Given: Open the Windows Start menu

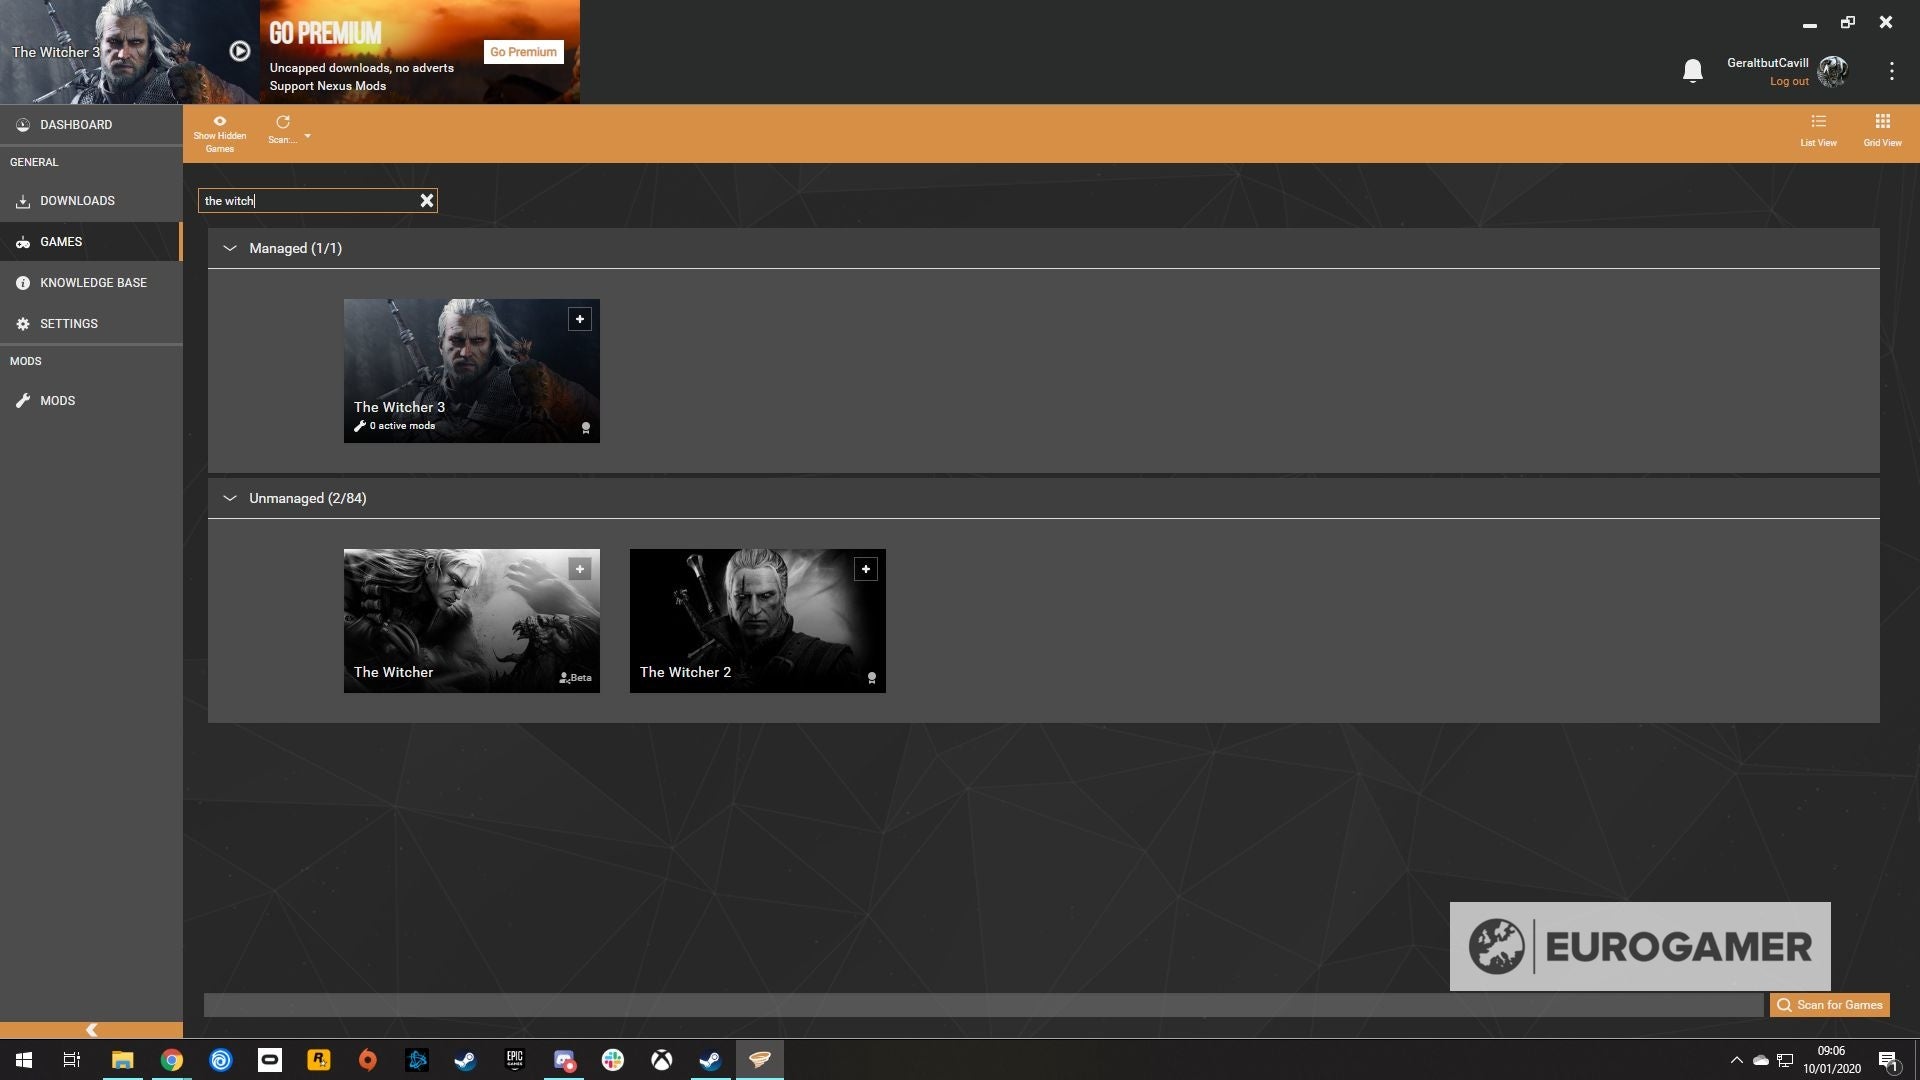Looking at the screenshot, I should 24,1060.
